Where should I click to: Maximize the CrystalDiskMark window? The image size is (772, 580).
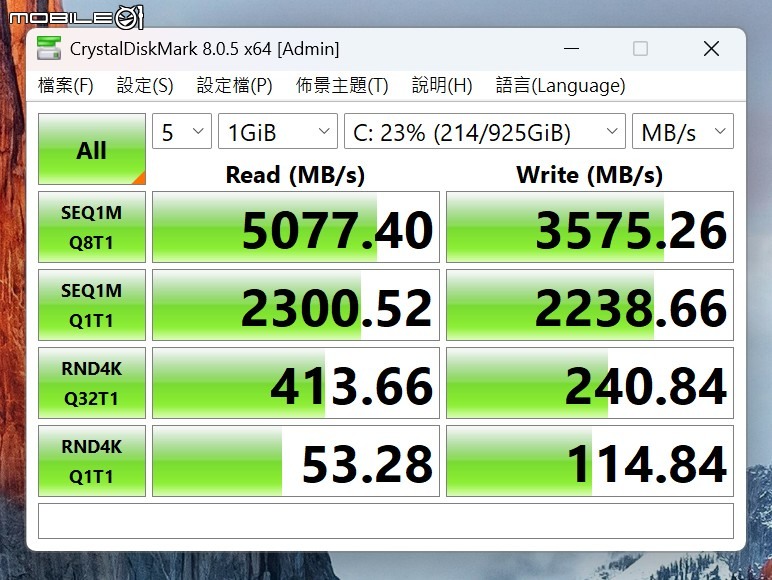[x=640, y=49]
